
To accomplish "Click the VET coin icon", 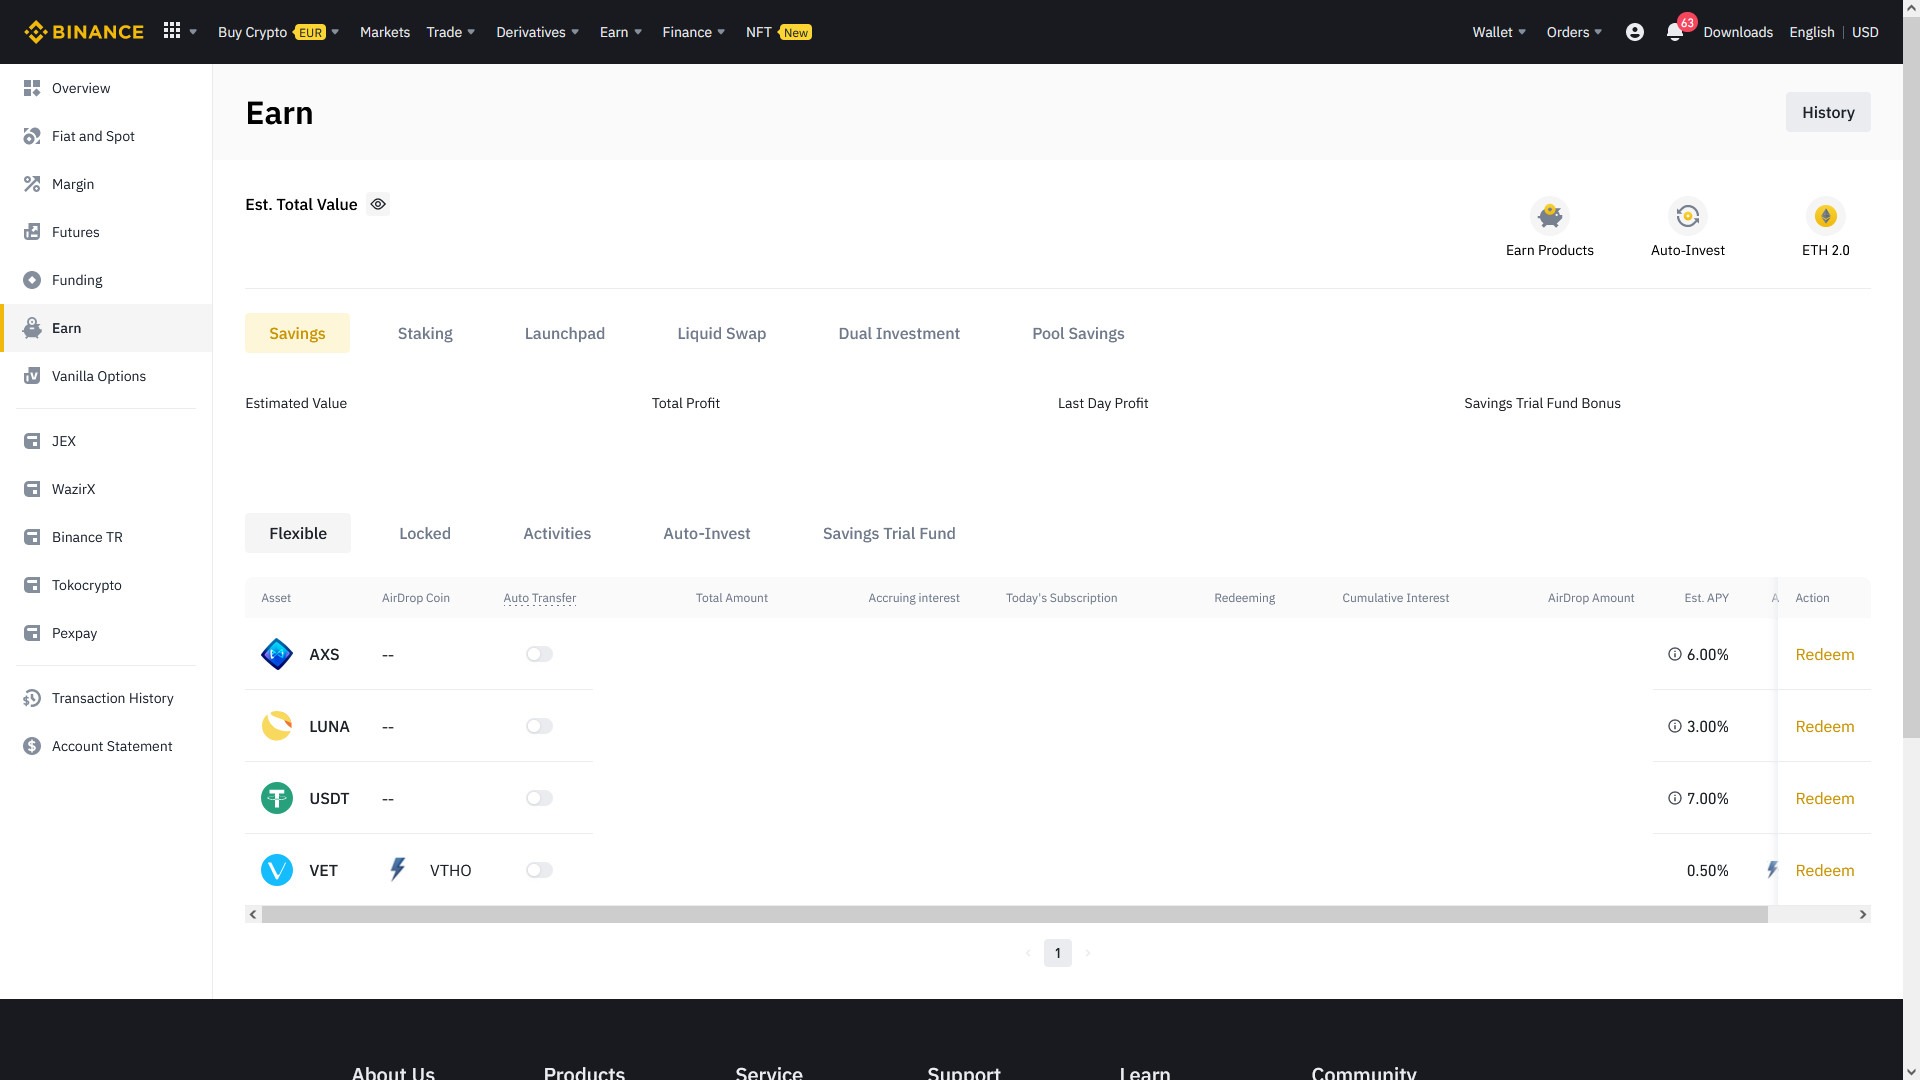I will coord(277,870).
